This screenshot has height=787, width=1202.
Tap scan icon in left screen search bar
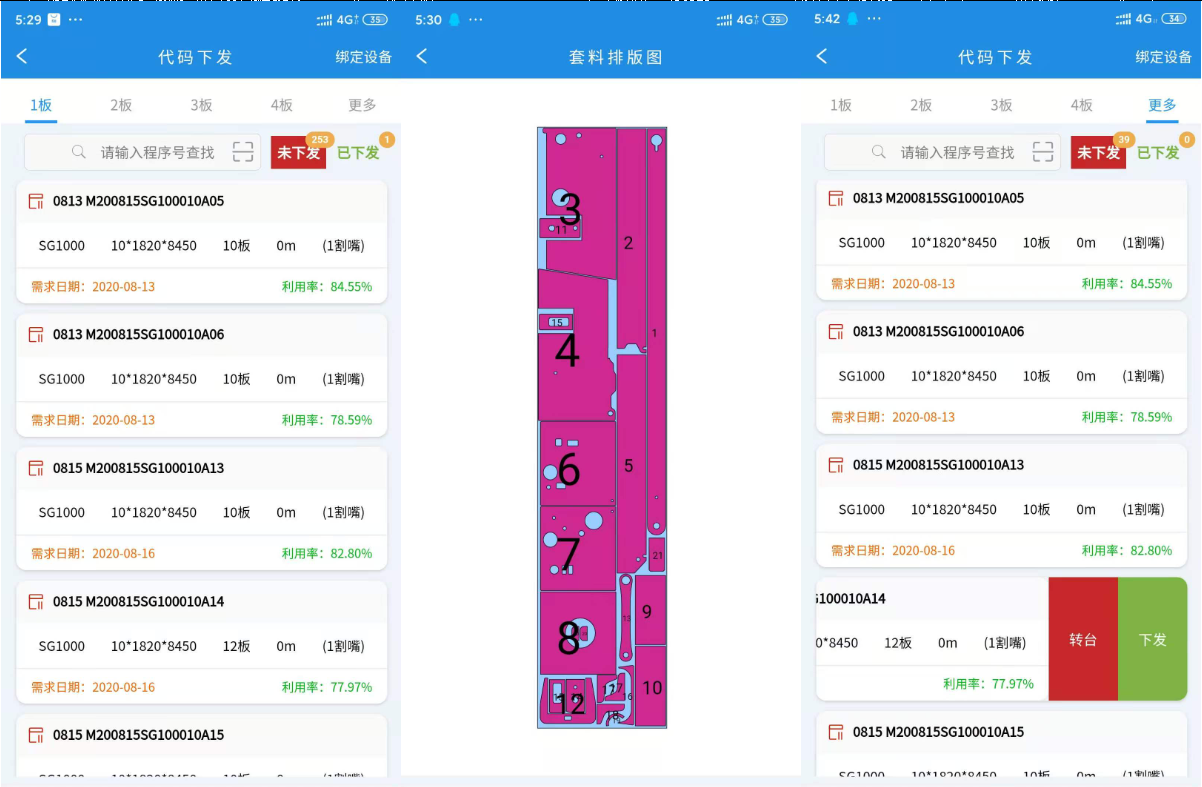point(243,152)
